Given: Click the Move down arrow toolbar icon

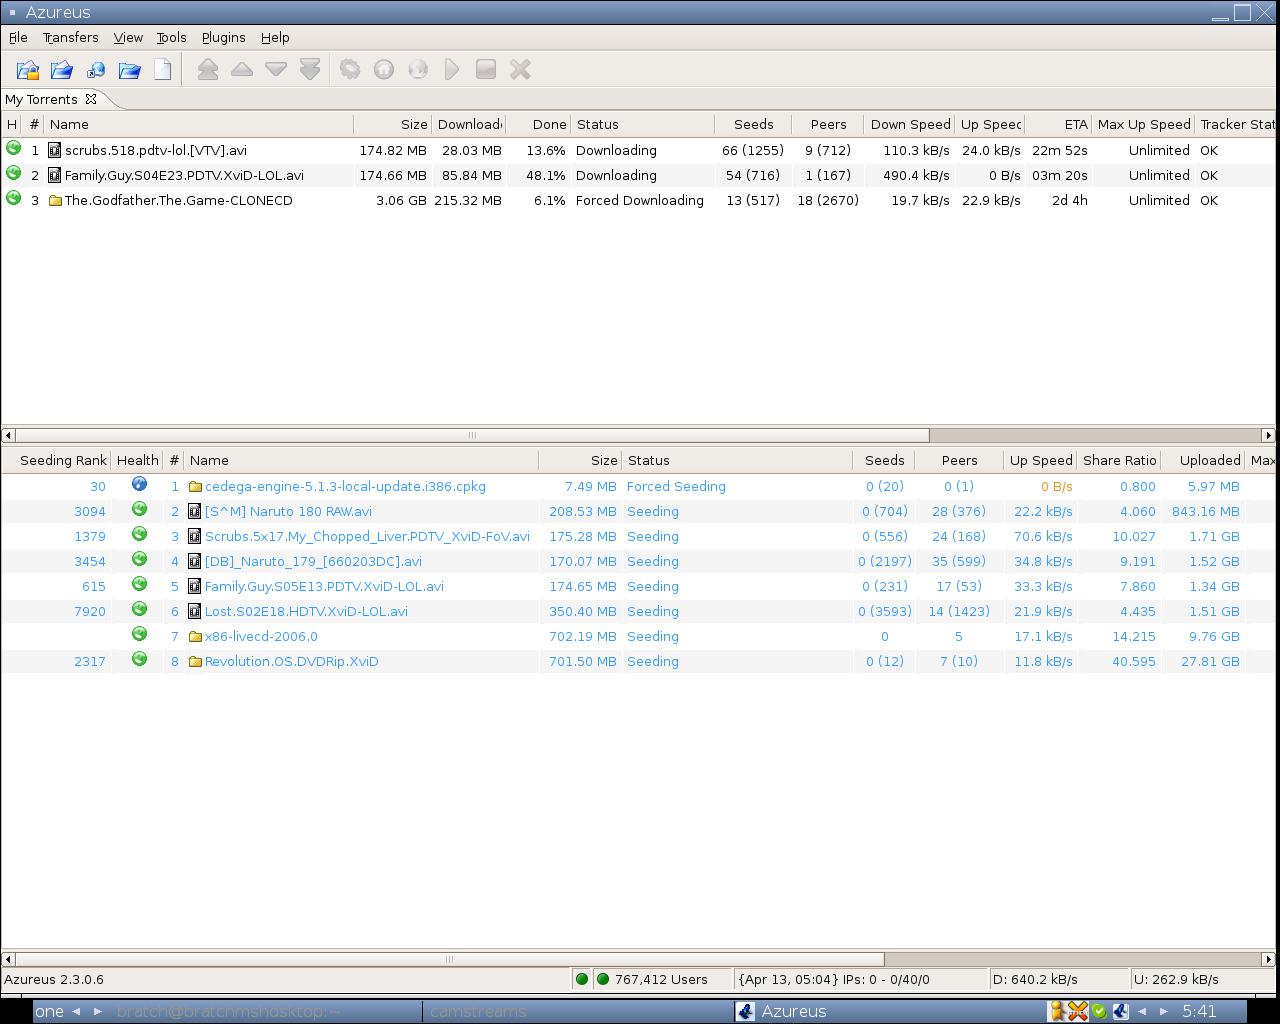Looking at the screenshot, I should click(x=276, y=70).
